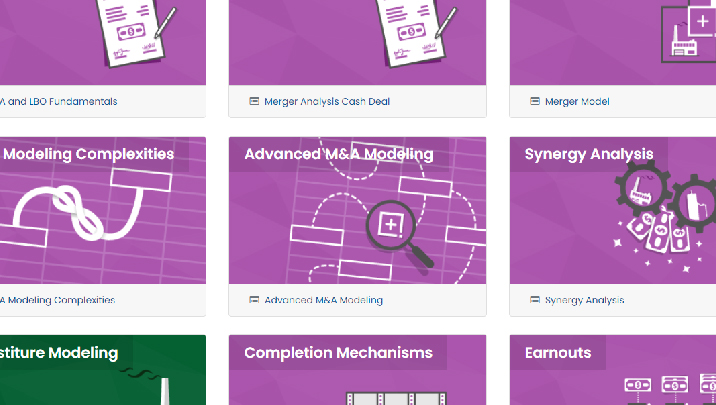Follow the Synergy Analysis link below the thumbnail

point(584,300)
